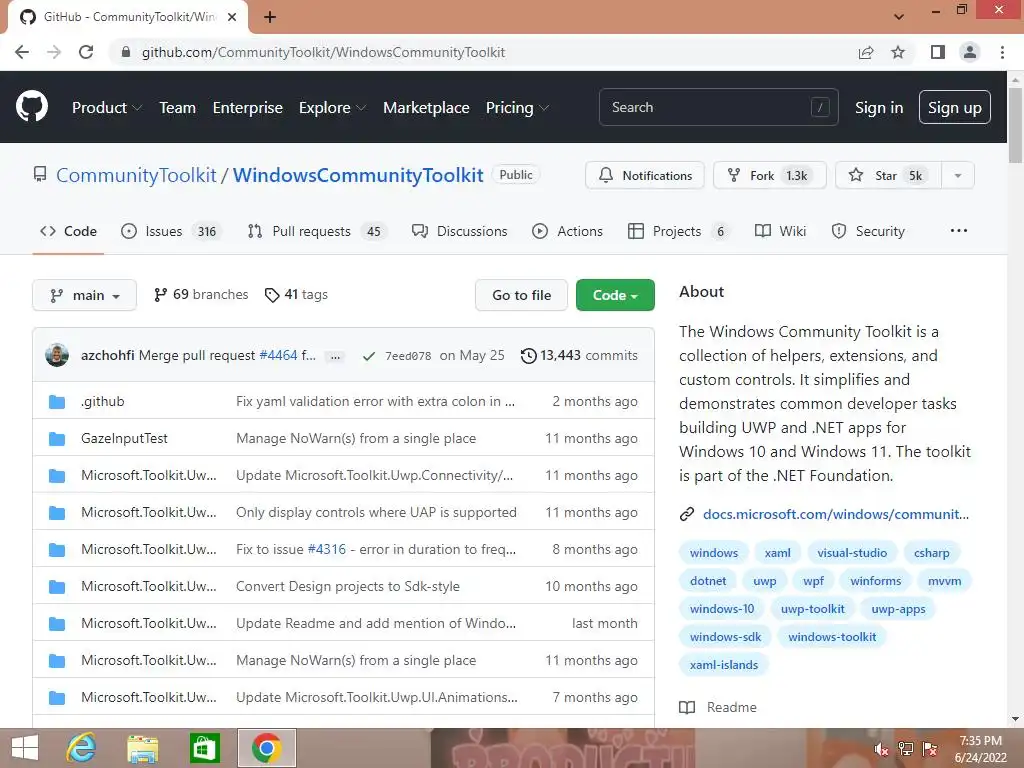Open the green Code dropdown button
The height and width of the screenshot is (768, 1024).
[x=615, y=295]
